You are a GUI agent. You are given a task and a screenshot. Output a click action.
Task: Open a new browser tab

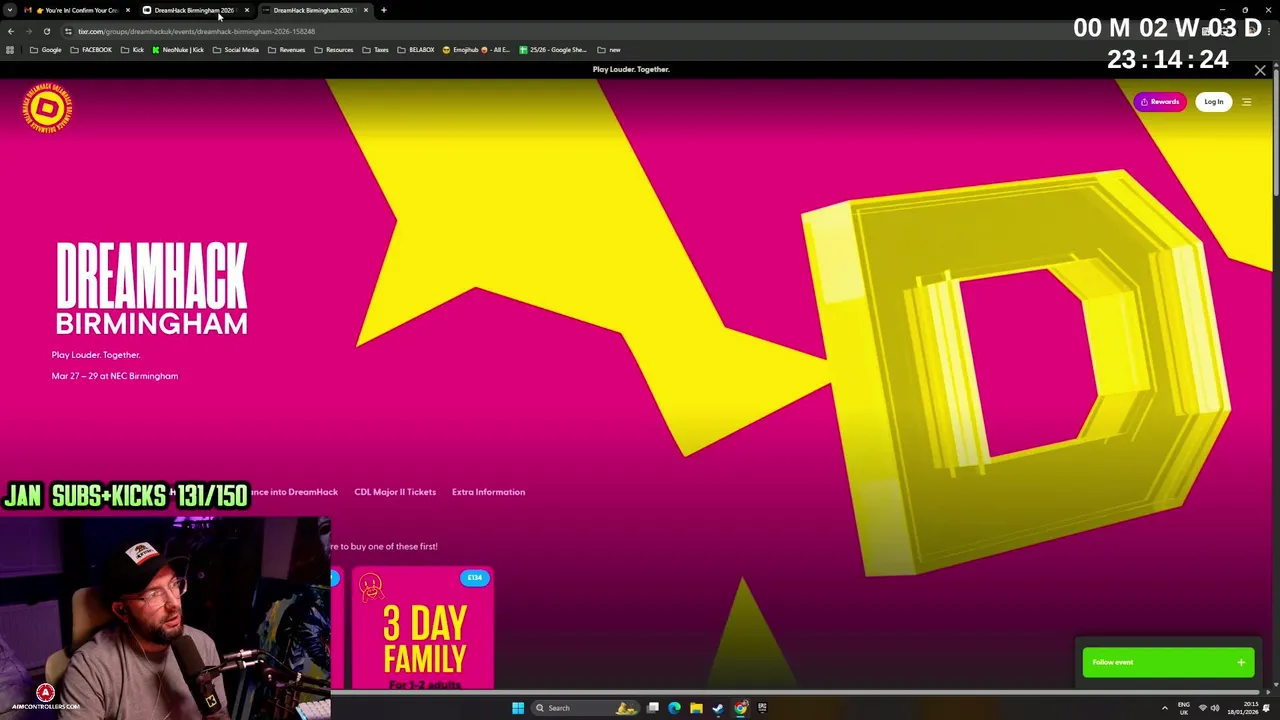point(384,10)
